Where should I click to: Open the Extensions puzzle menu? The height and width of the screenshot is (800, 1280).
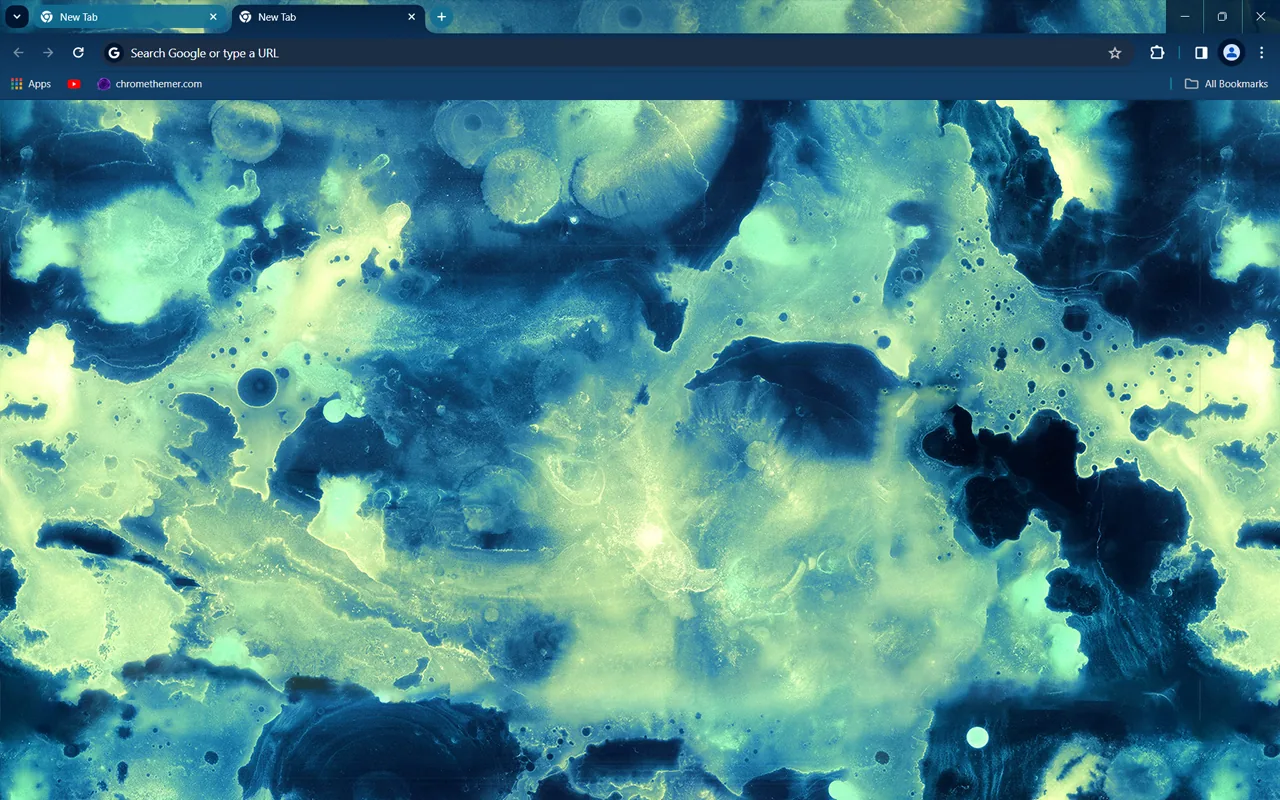[1157, 53]
